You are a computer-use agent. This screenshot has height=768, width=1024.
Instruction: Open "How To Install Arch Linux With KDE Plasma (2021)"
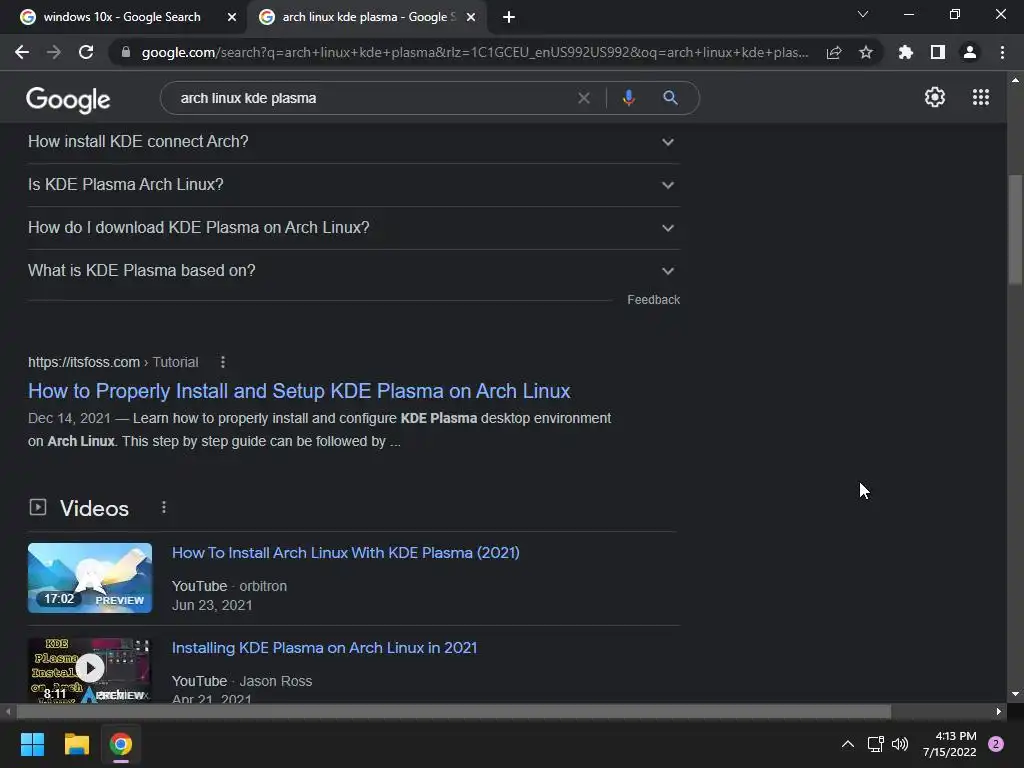coord(345,552)
